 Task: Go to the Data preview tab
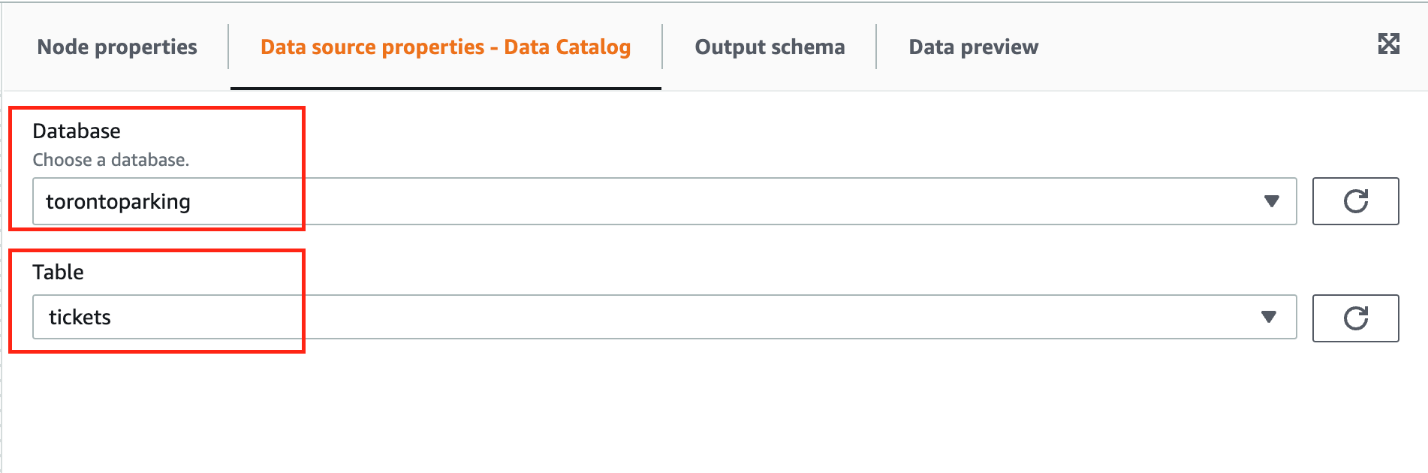coord(973,47)
